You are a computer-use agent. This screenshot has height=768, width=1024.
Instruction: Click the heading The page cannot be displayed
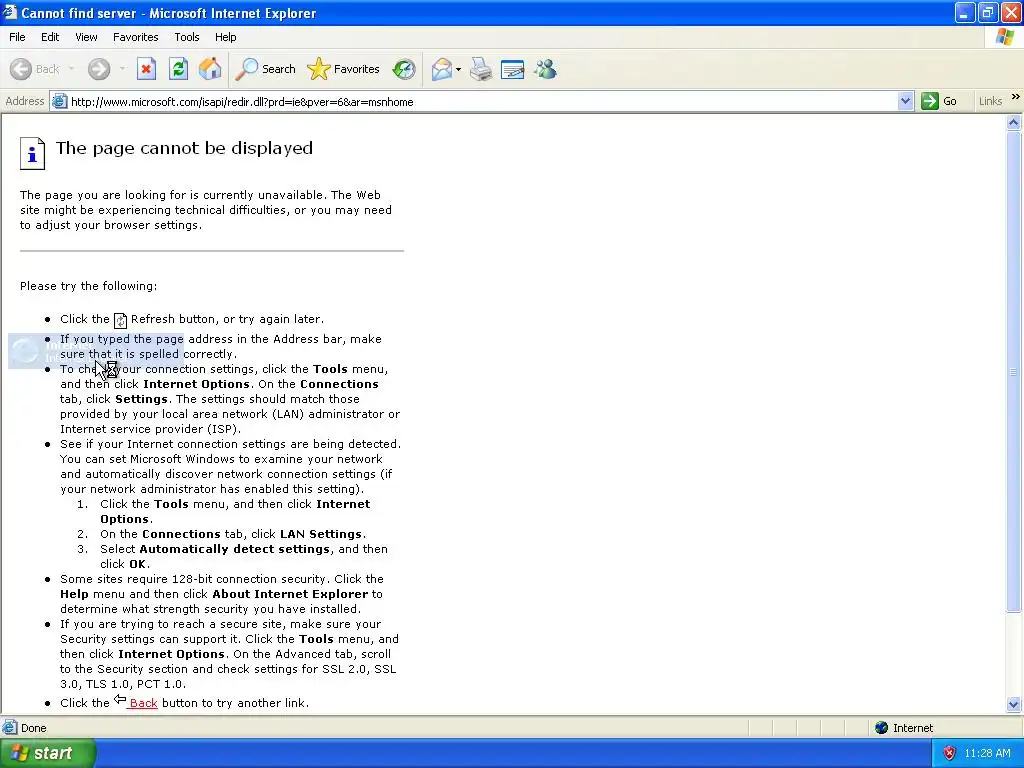point(184,148)
